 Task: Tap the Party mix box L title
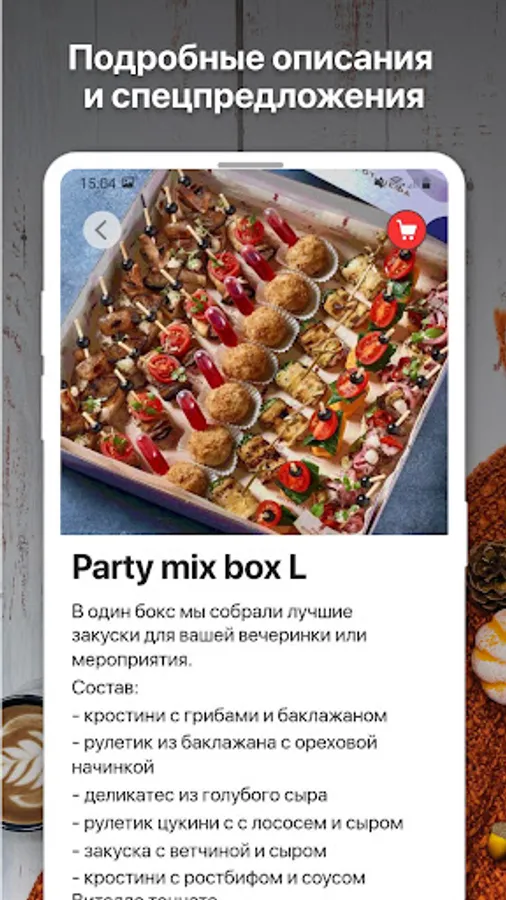(189, 569)
